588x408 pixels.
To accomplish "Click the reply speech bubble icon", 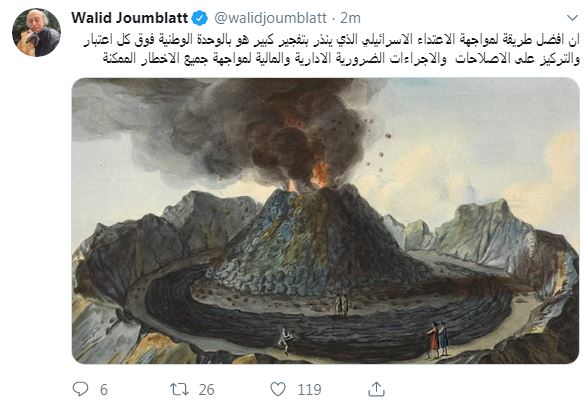I will tap(80, 389).
